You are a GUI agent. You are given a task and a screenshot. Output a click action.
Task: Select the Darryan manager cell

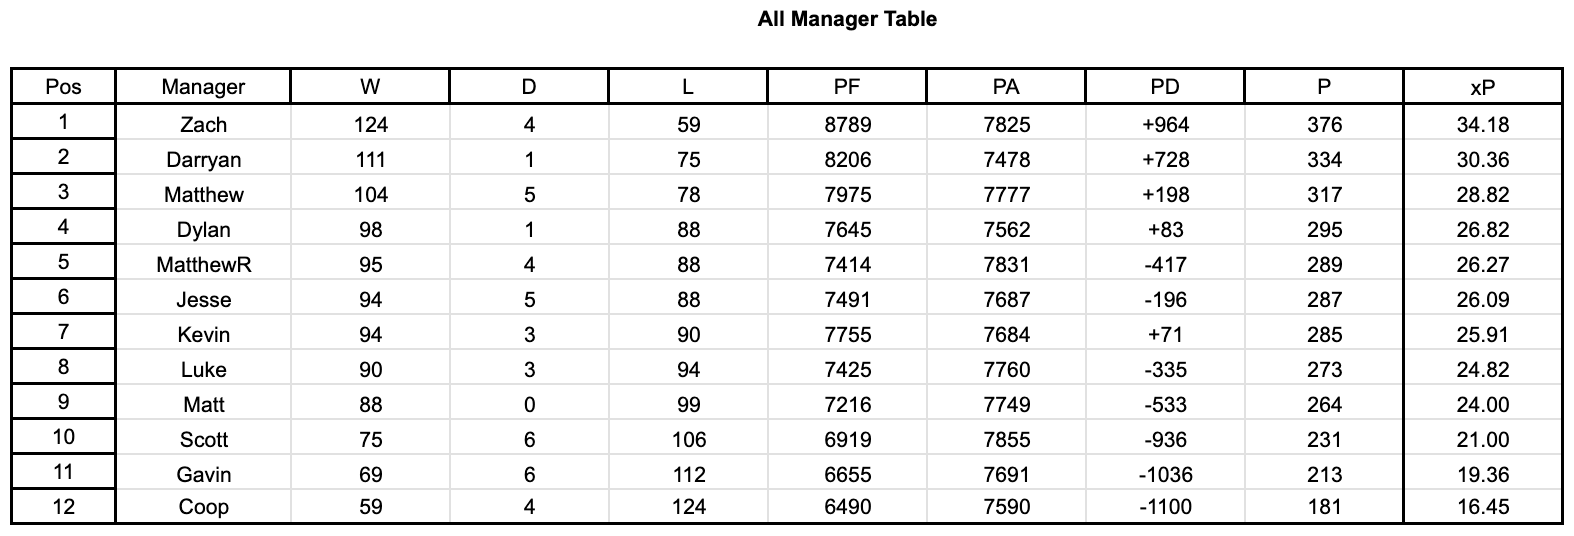click(x=203, y=160)
